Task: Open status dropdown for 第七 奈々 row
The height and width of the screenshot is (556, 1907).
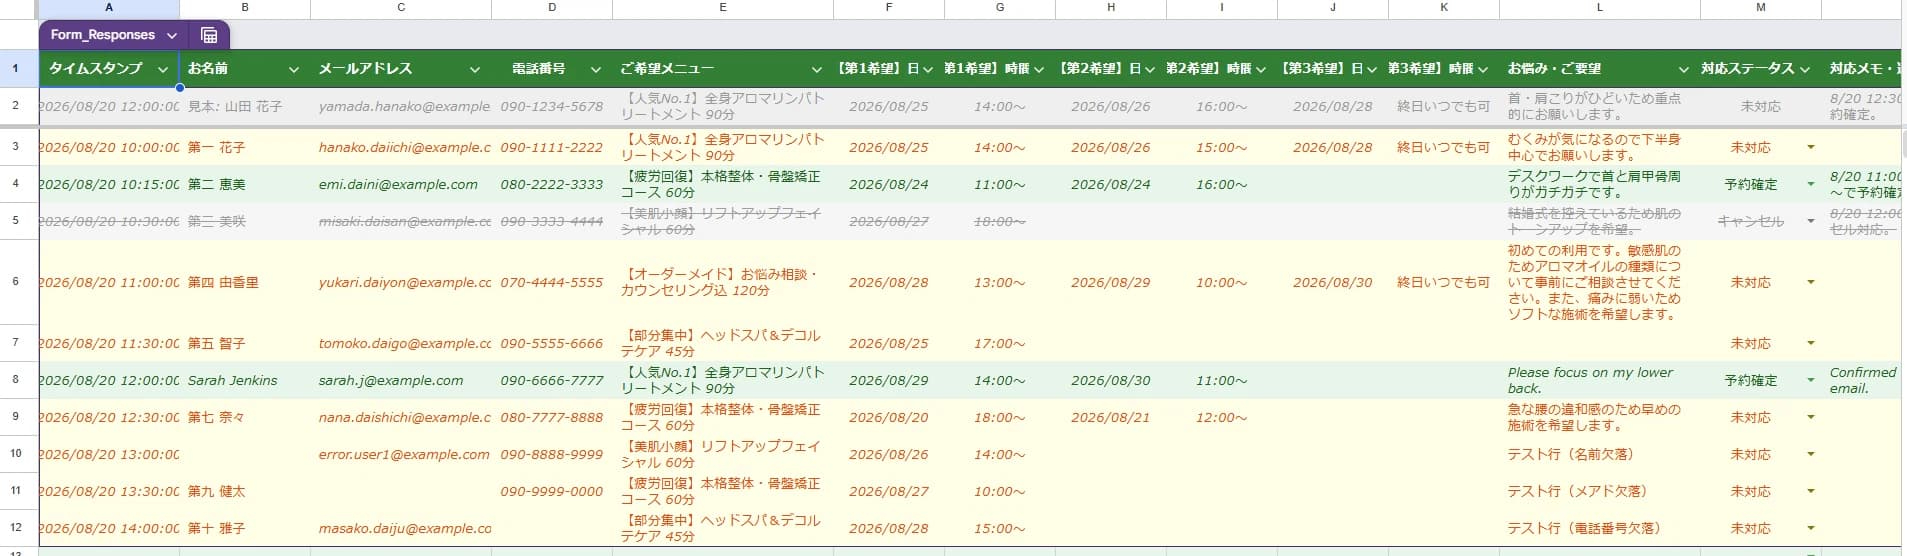Action: coord(1810,417)
